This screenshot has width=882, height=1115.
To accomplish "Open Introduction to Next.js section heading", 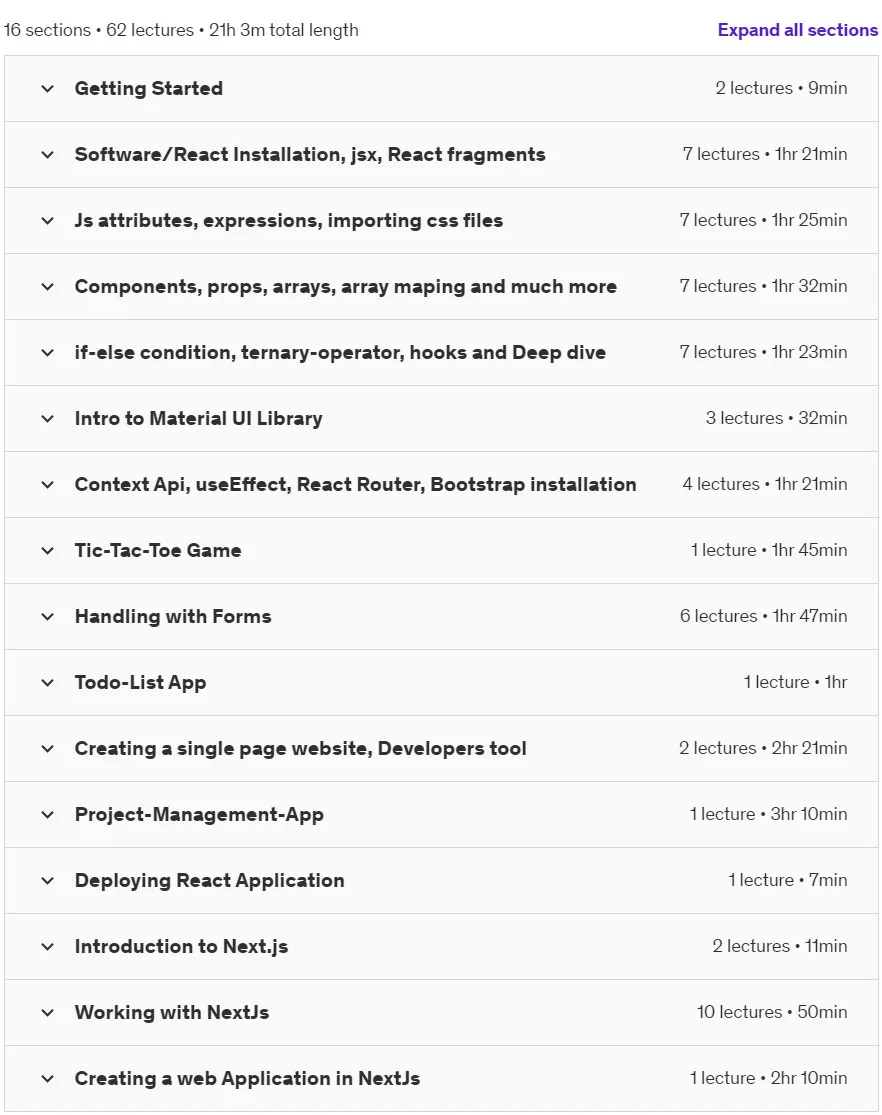I will 181,946.
